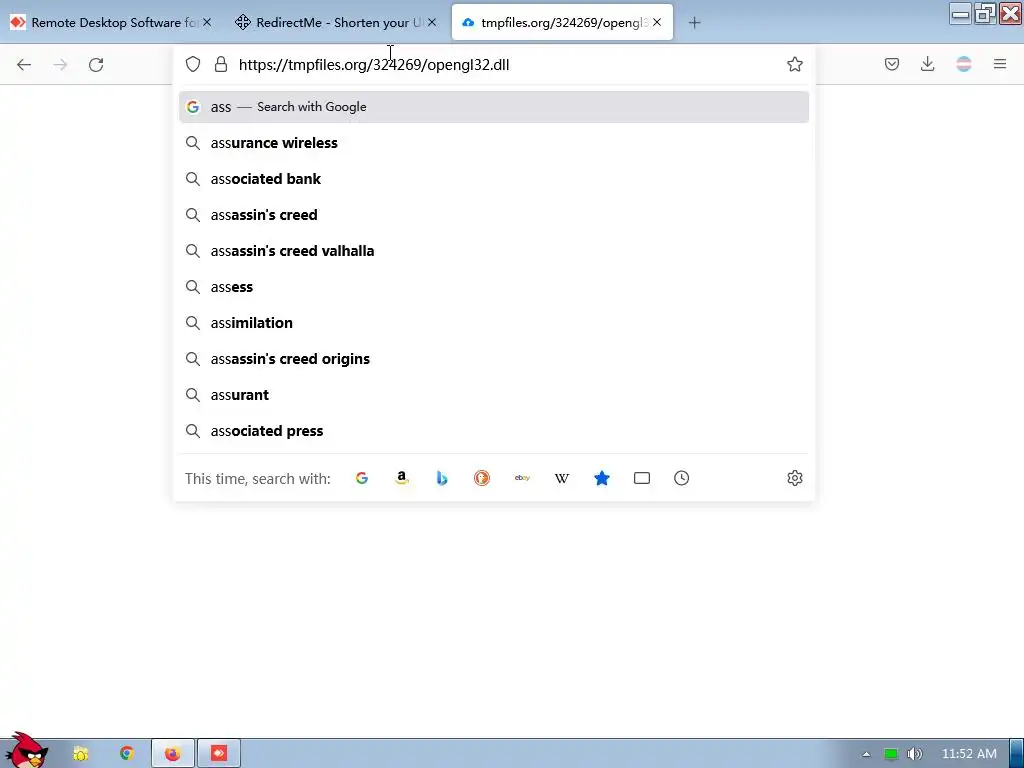Open a new tab

click(x=695, y=23)
